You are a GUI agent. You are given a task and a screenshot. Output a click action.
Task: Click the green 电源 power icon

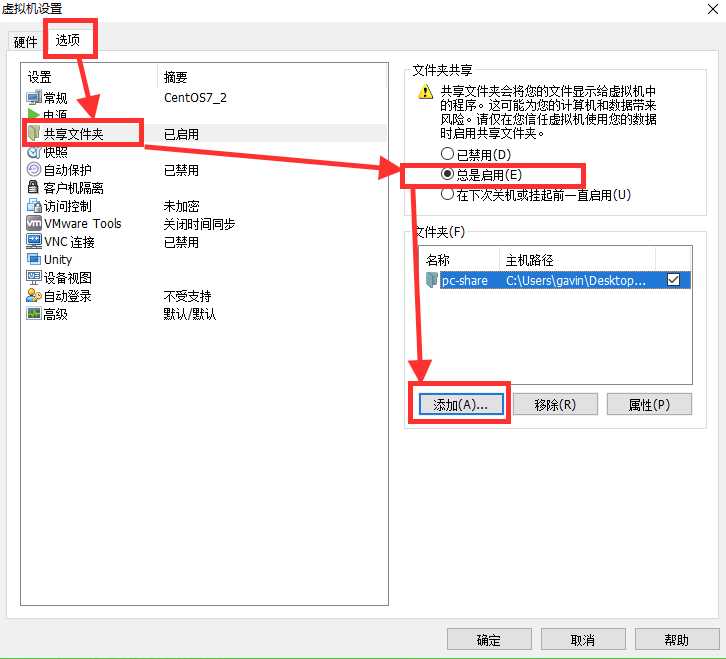pyautogui.click(x=33, y=113)
